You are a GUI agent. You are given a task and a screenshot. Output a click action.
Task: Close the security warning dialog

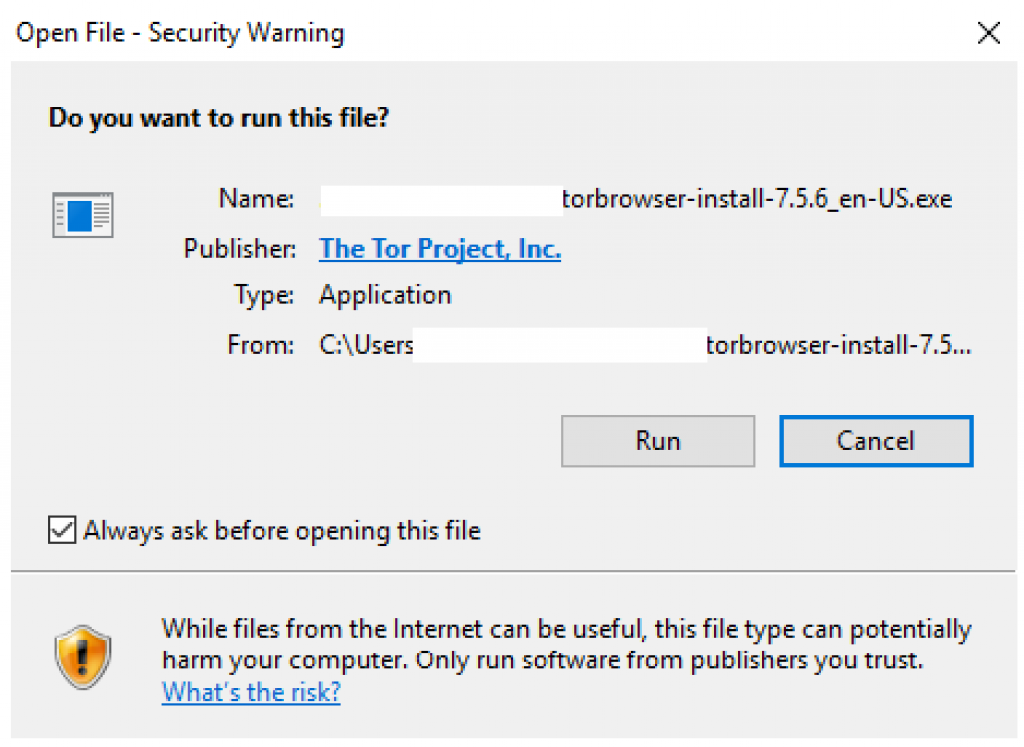[x=989, y=32]
